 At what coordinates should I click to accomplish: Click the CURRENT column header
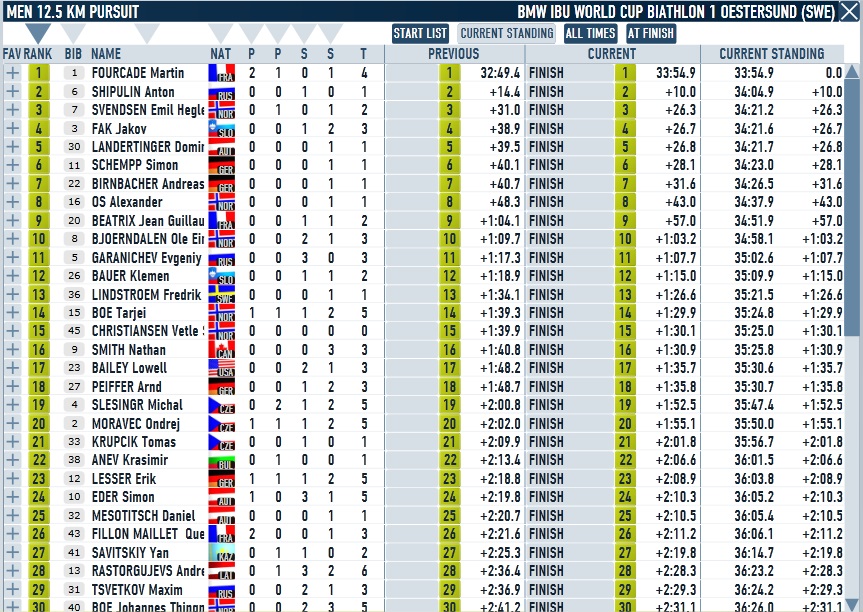(x=611, y=54)
